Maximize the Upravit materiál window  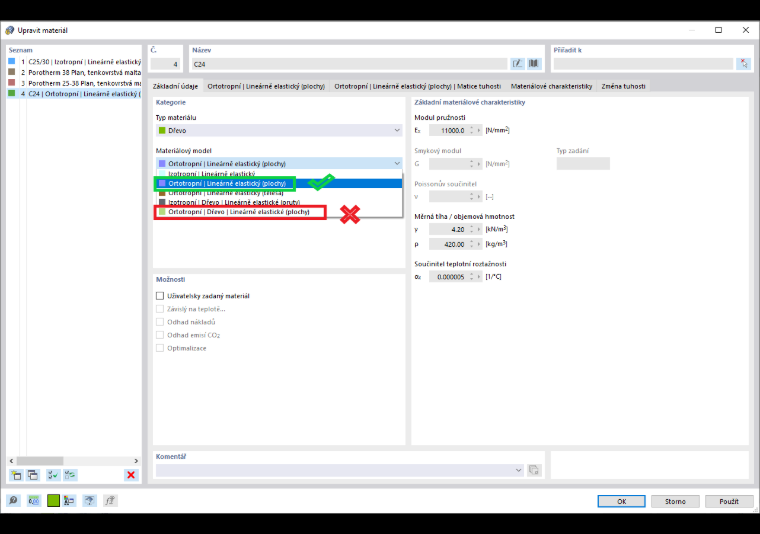tap(718, 30)
